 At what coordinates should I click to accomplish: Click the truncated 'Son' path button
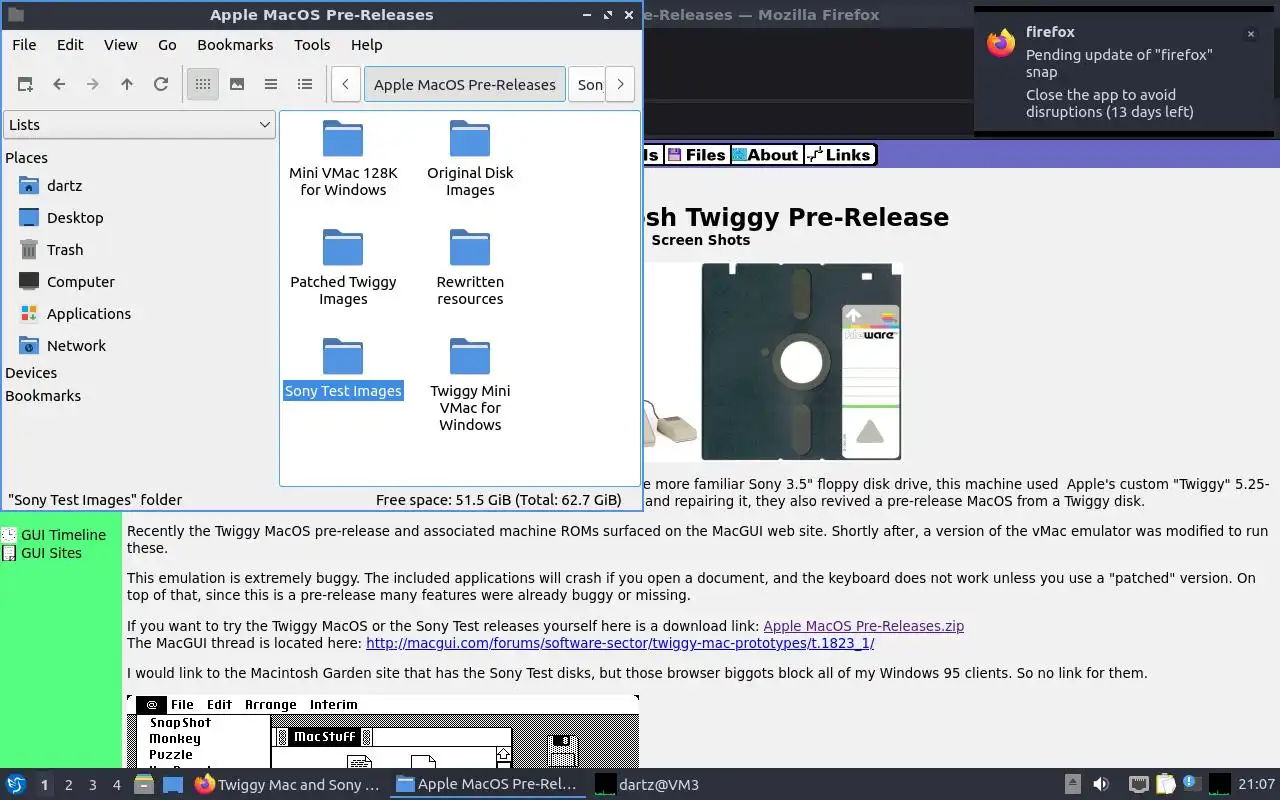[x=587, y=85]
